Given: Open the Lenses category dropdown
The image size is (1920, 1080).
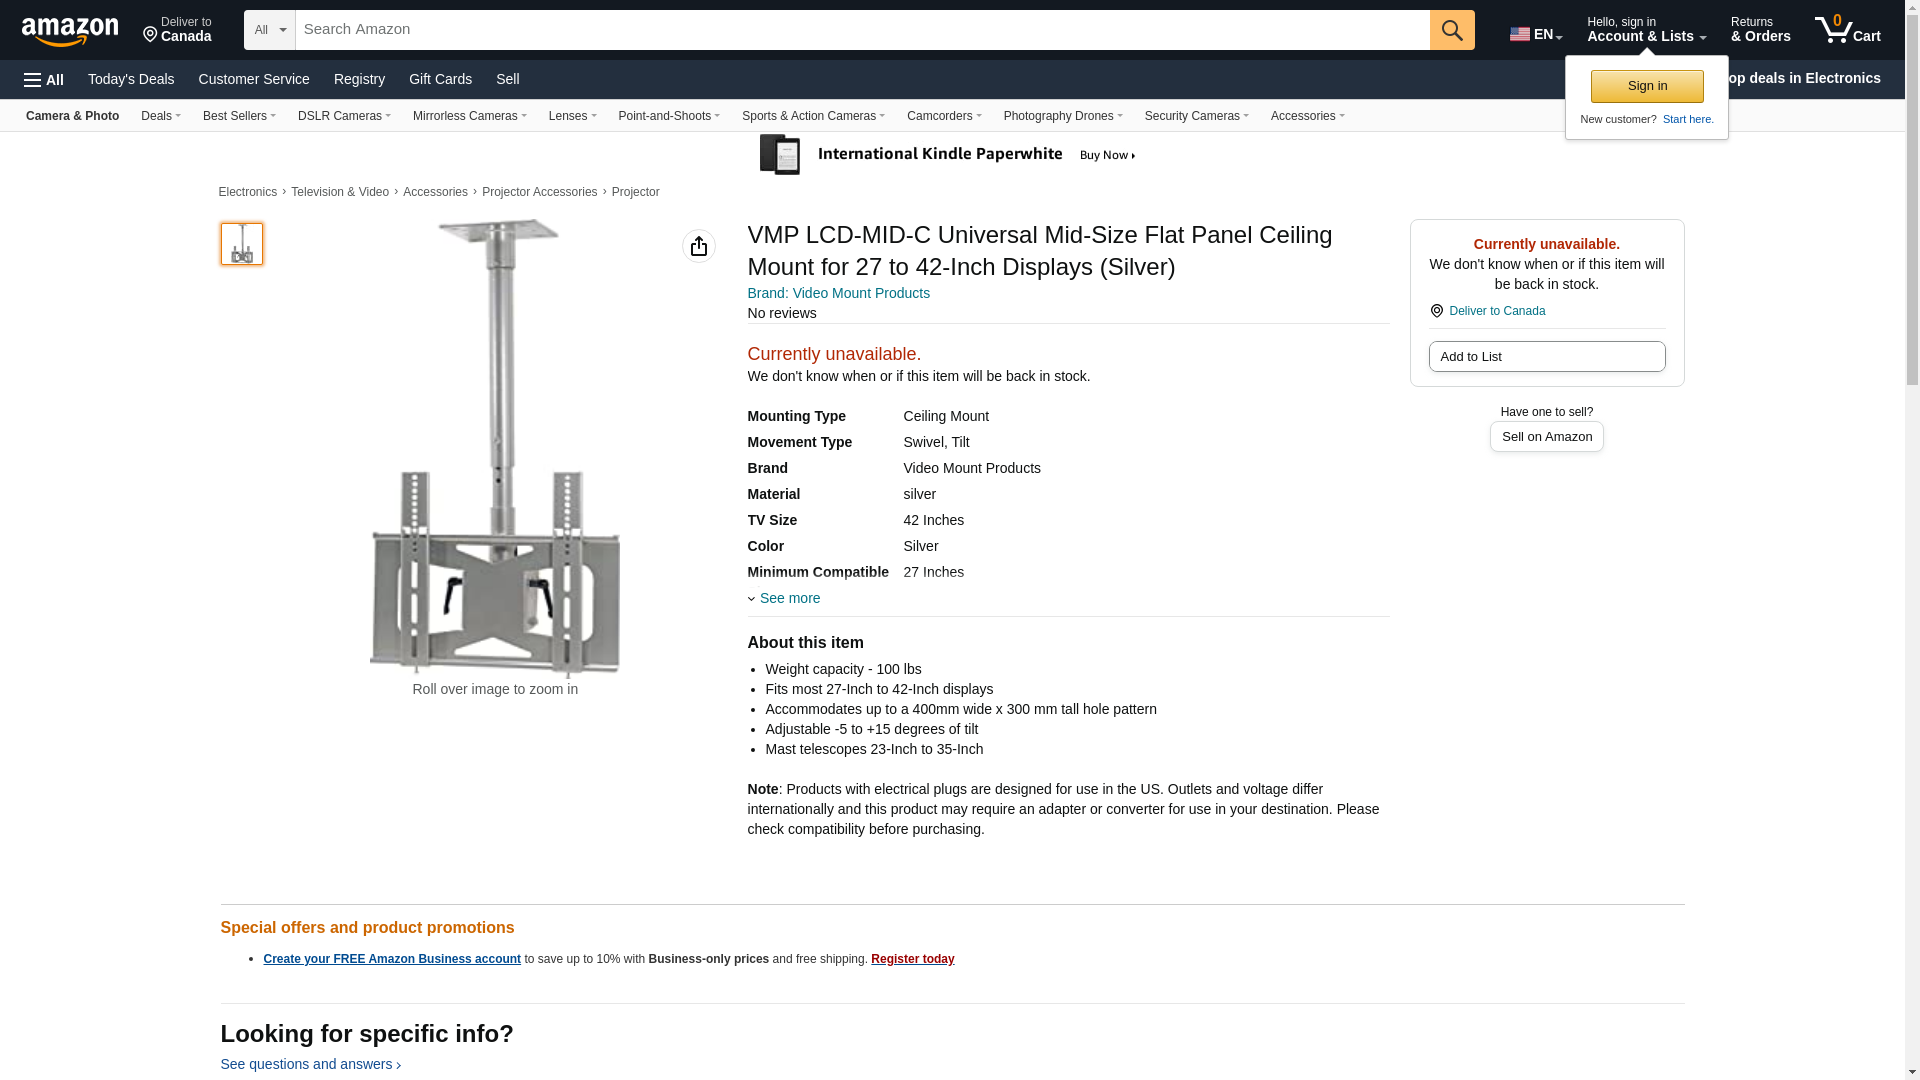Looking at the screenshot, I should coord(572,116).
